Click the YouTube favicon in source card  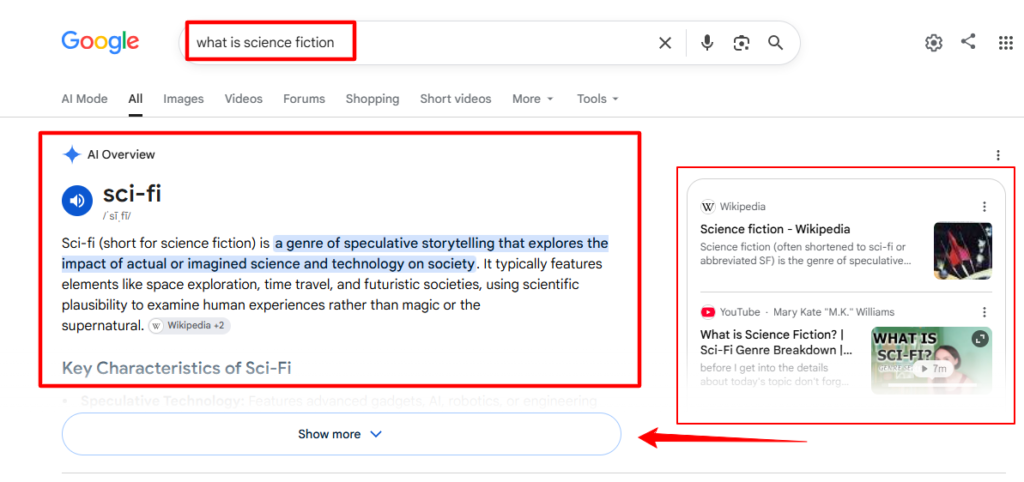pyautogui.click(x=708, y=312)
